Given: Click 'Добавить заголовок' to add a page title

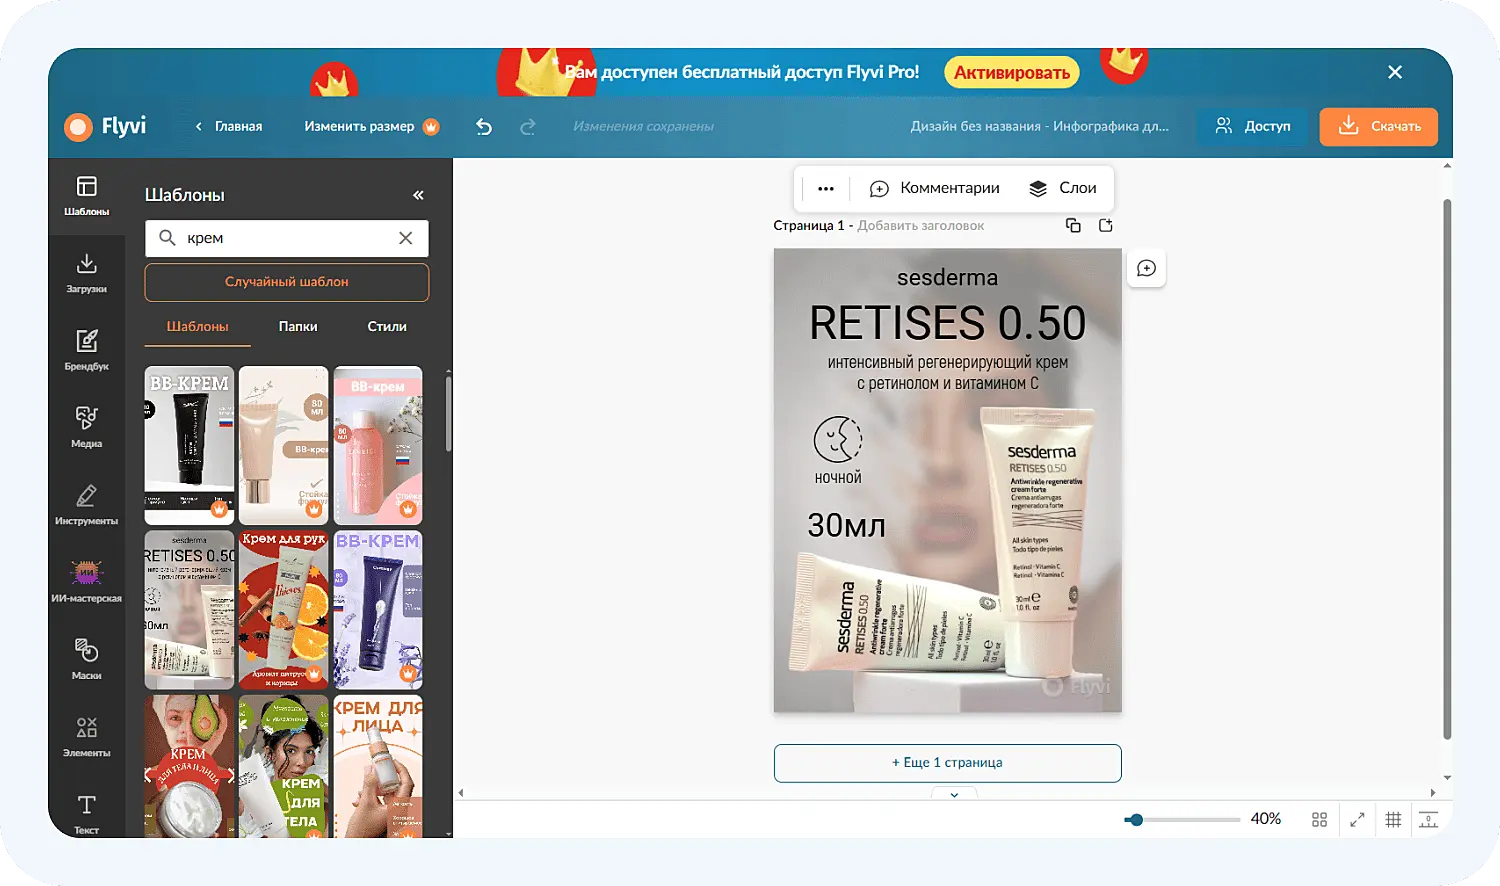Looking at the screenshot, I should point(921,226).
